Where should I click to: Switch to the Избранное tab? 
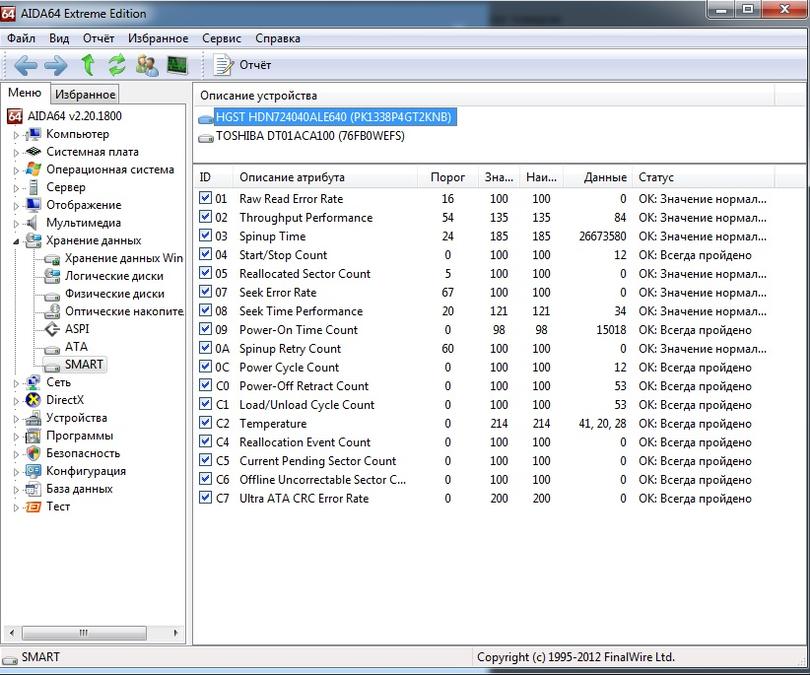(x=85, y=95)
